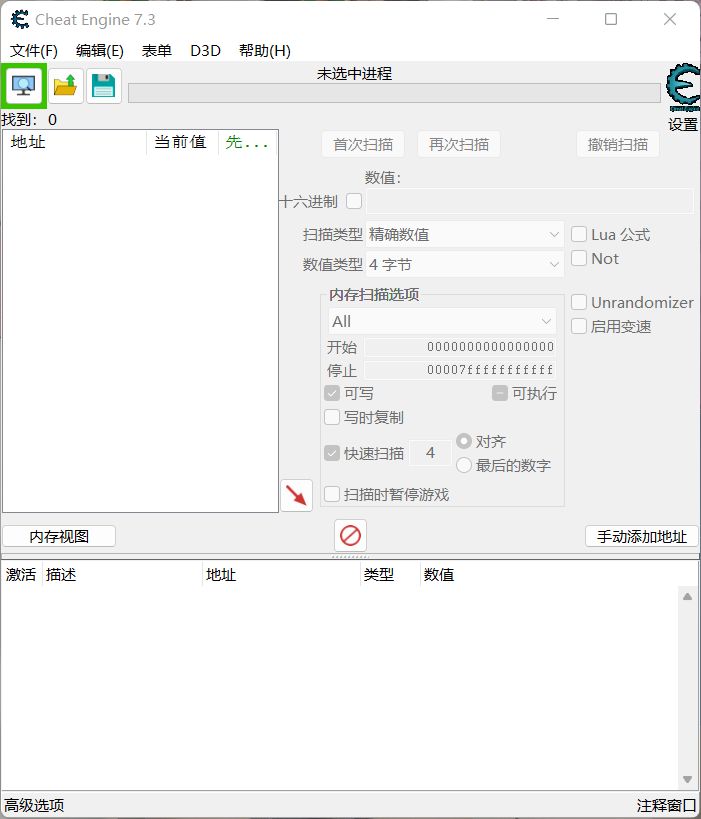Viewport: 701px width, 819px height.
Task: Open 注释窗口 at bottom right
Action: point(667,805)
